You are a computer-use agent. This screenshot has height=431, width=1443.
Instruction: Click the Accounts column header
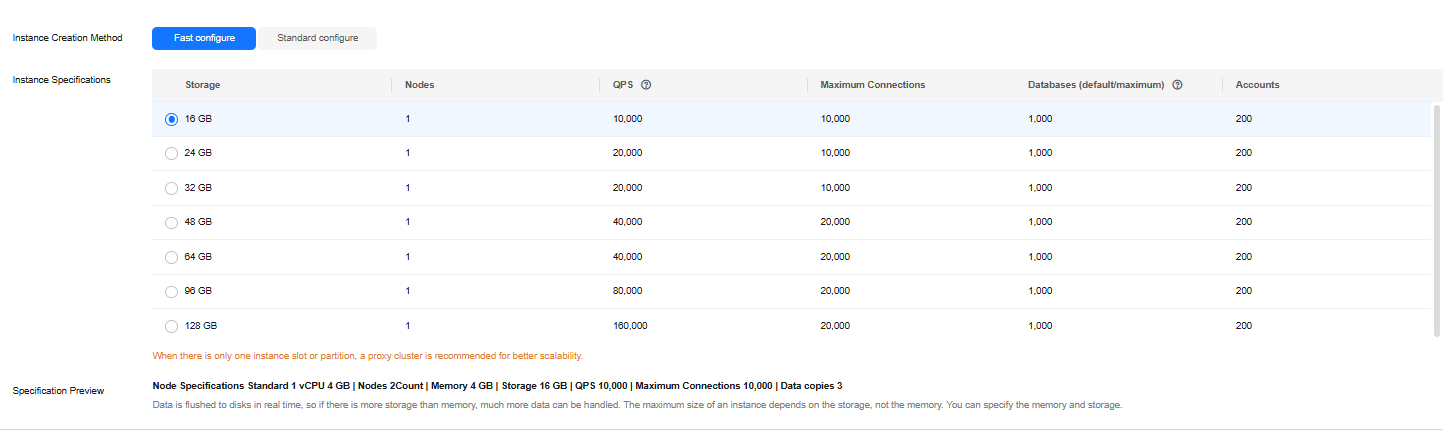click(x=1257, y=85)
